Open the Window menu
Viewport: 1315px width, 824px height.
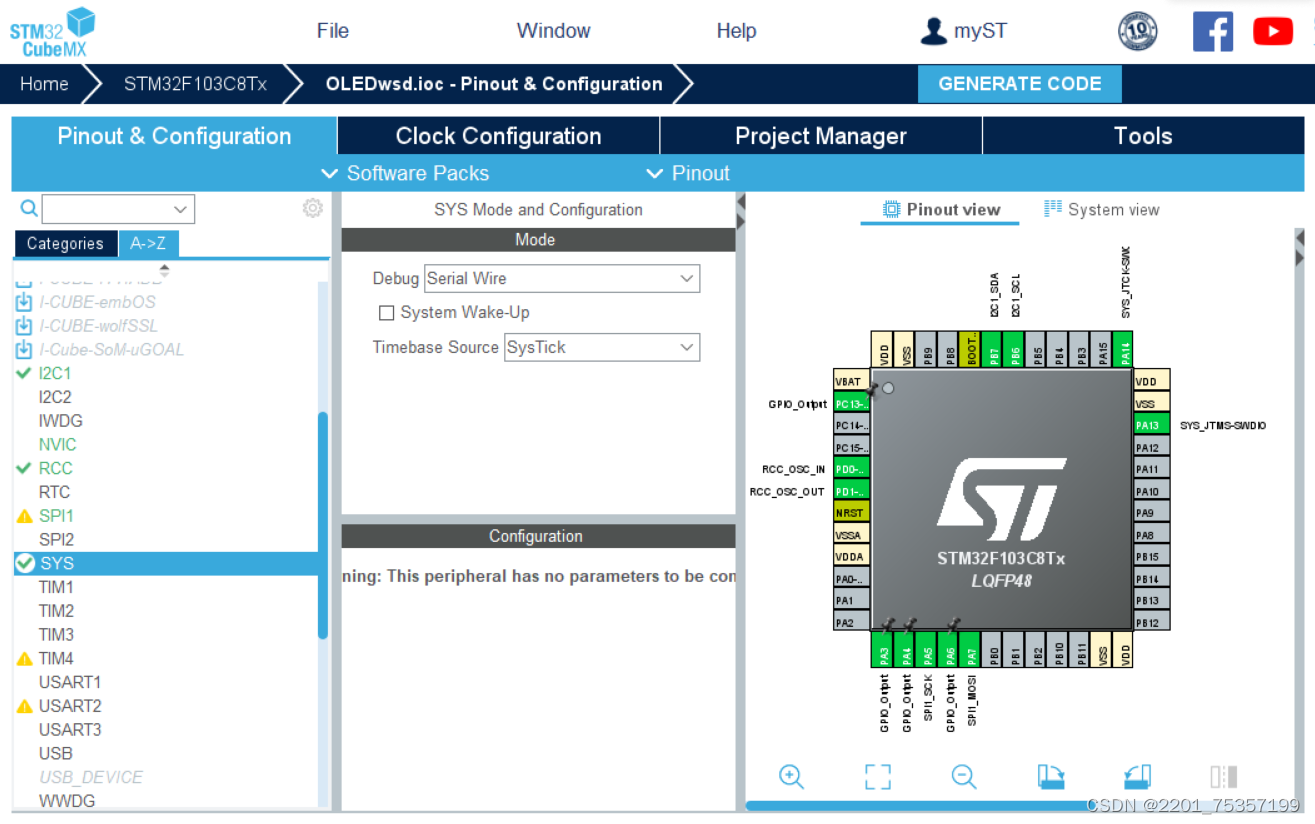point(554,31)
